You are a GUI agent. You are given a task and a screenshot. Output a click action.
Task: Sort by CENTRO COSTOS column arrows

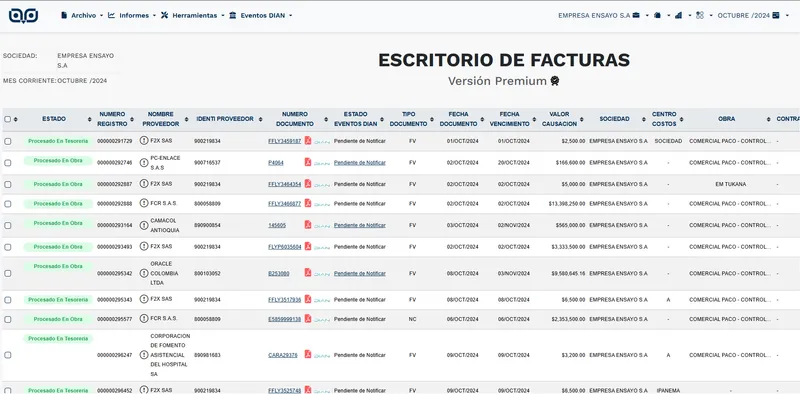point(681,119)
